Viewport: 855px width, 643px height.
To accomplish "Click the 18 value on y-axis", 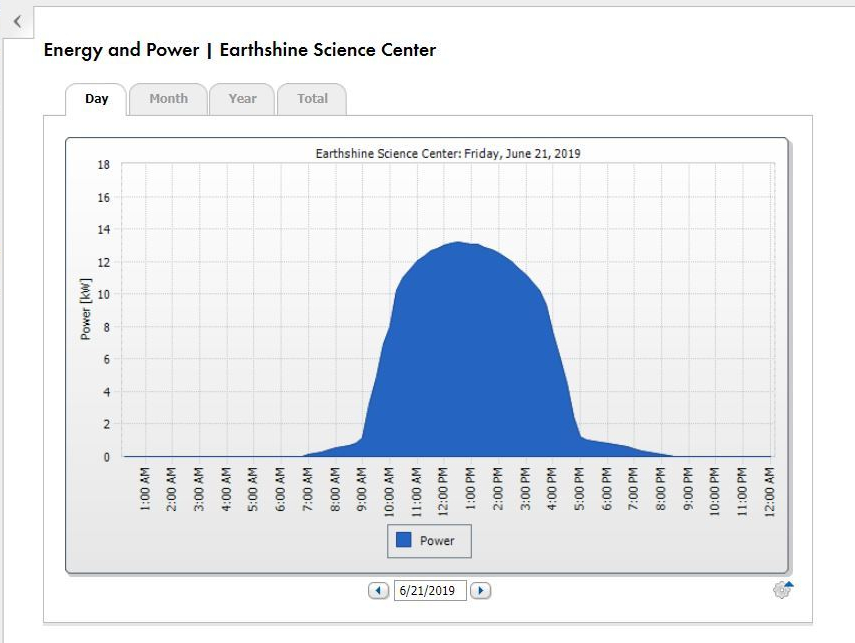I will point(103,165).
